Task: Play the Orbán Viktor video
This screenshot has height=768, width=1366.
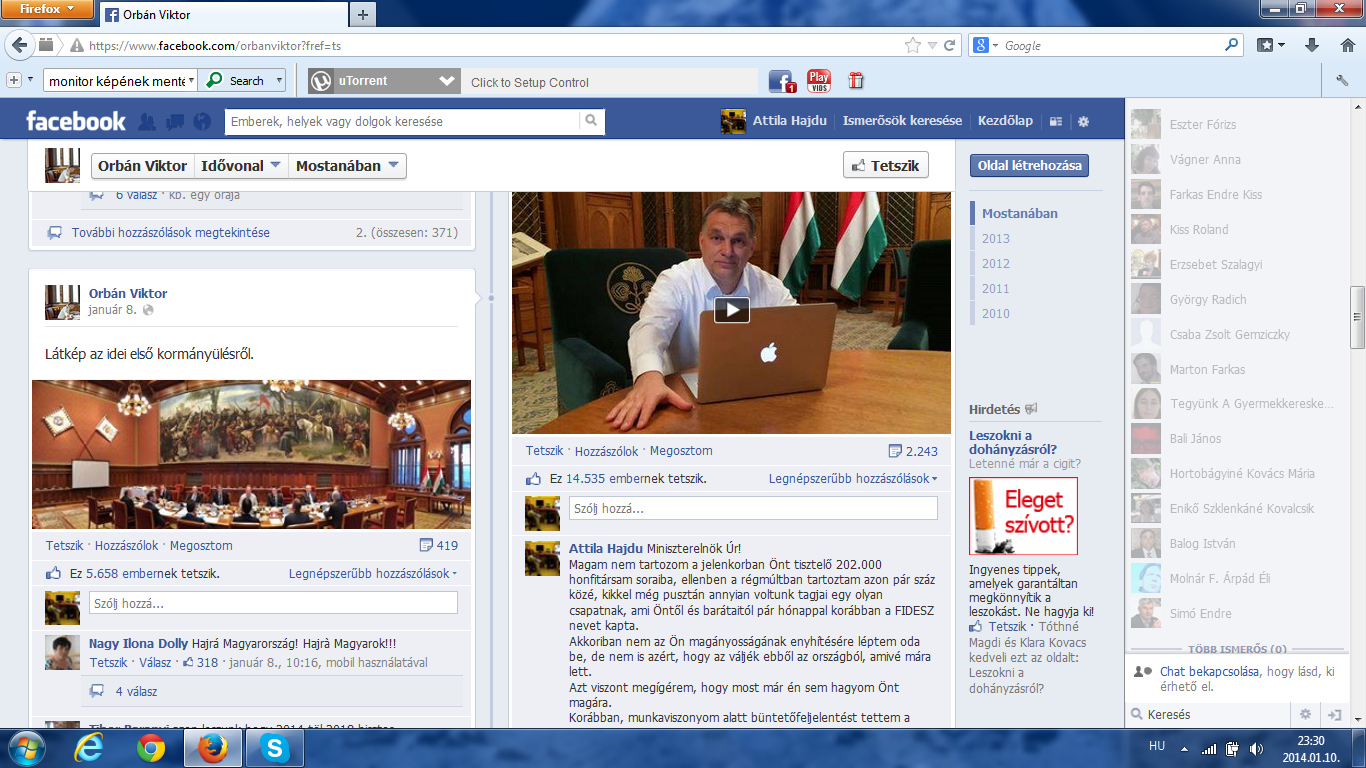Action: (732, 310)
